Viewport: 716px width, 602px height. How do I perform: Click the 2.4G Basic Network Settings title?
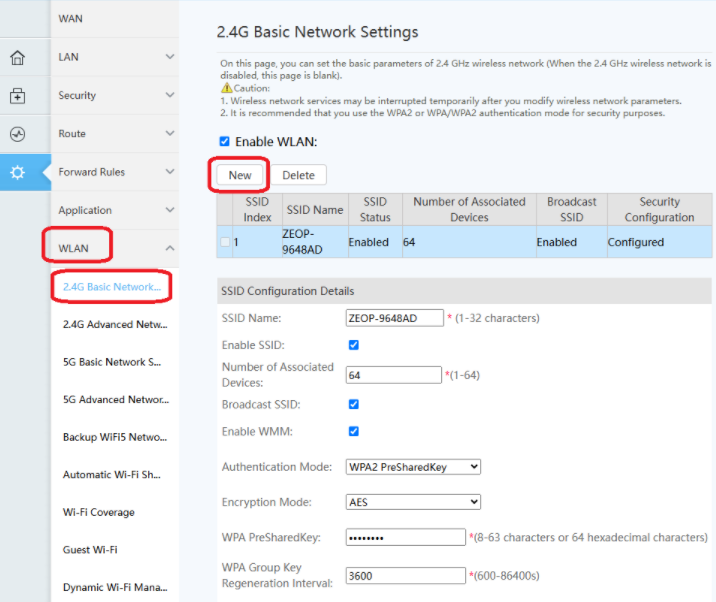pos(317,32)
